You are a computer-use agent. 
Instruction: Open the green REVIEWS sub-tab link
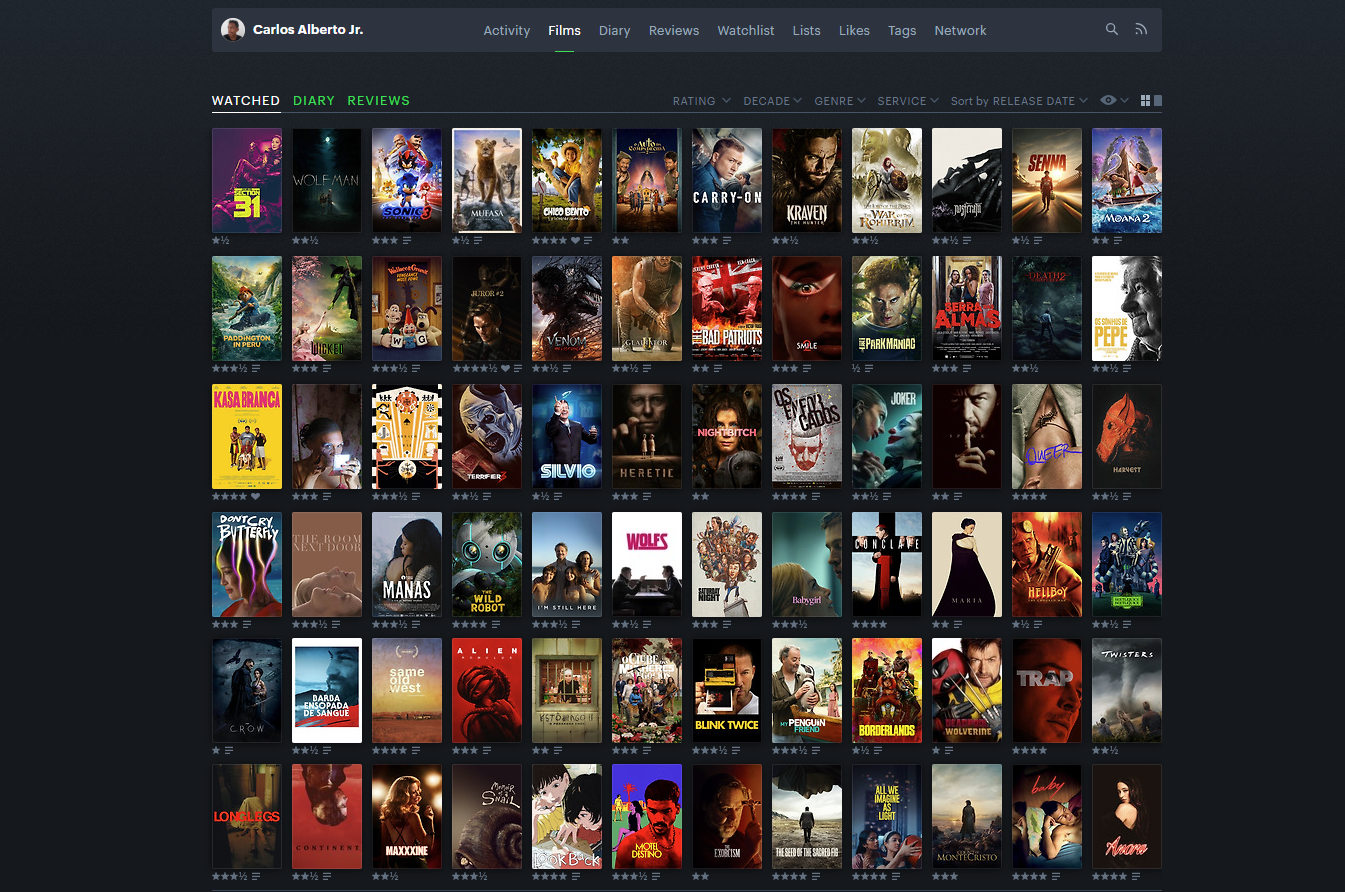[379, 100]
